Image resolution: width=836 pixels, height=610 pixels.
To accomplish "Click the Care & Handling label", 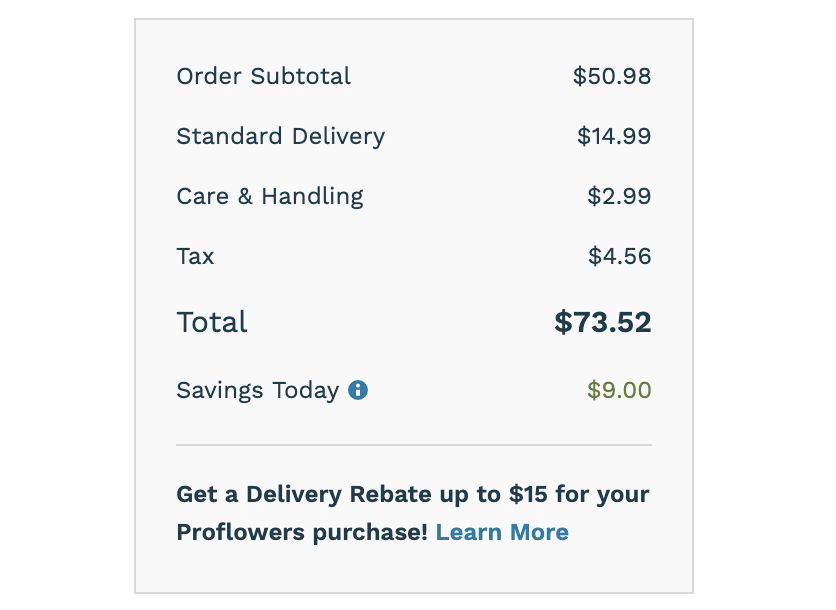I will (270, 196).
